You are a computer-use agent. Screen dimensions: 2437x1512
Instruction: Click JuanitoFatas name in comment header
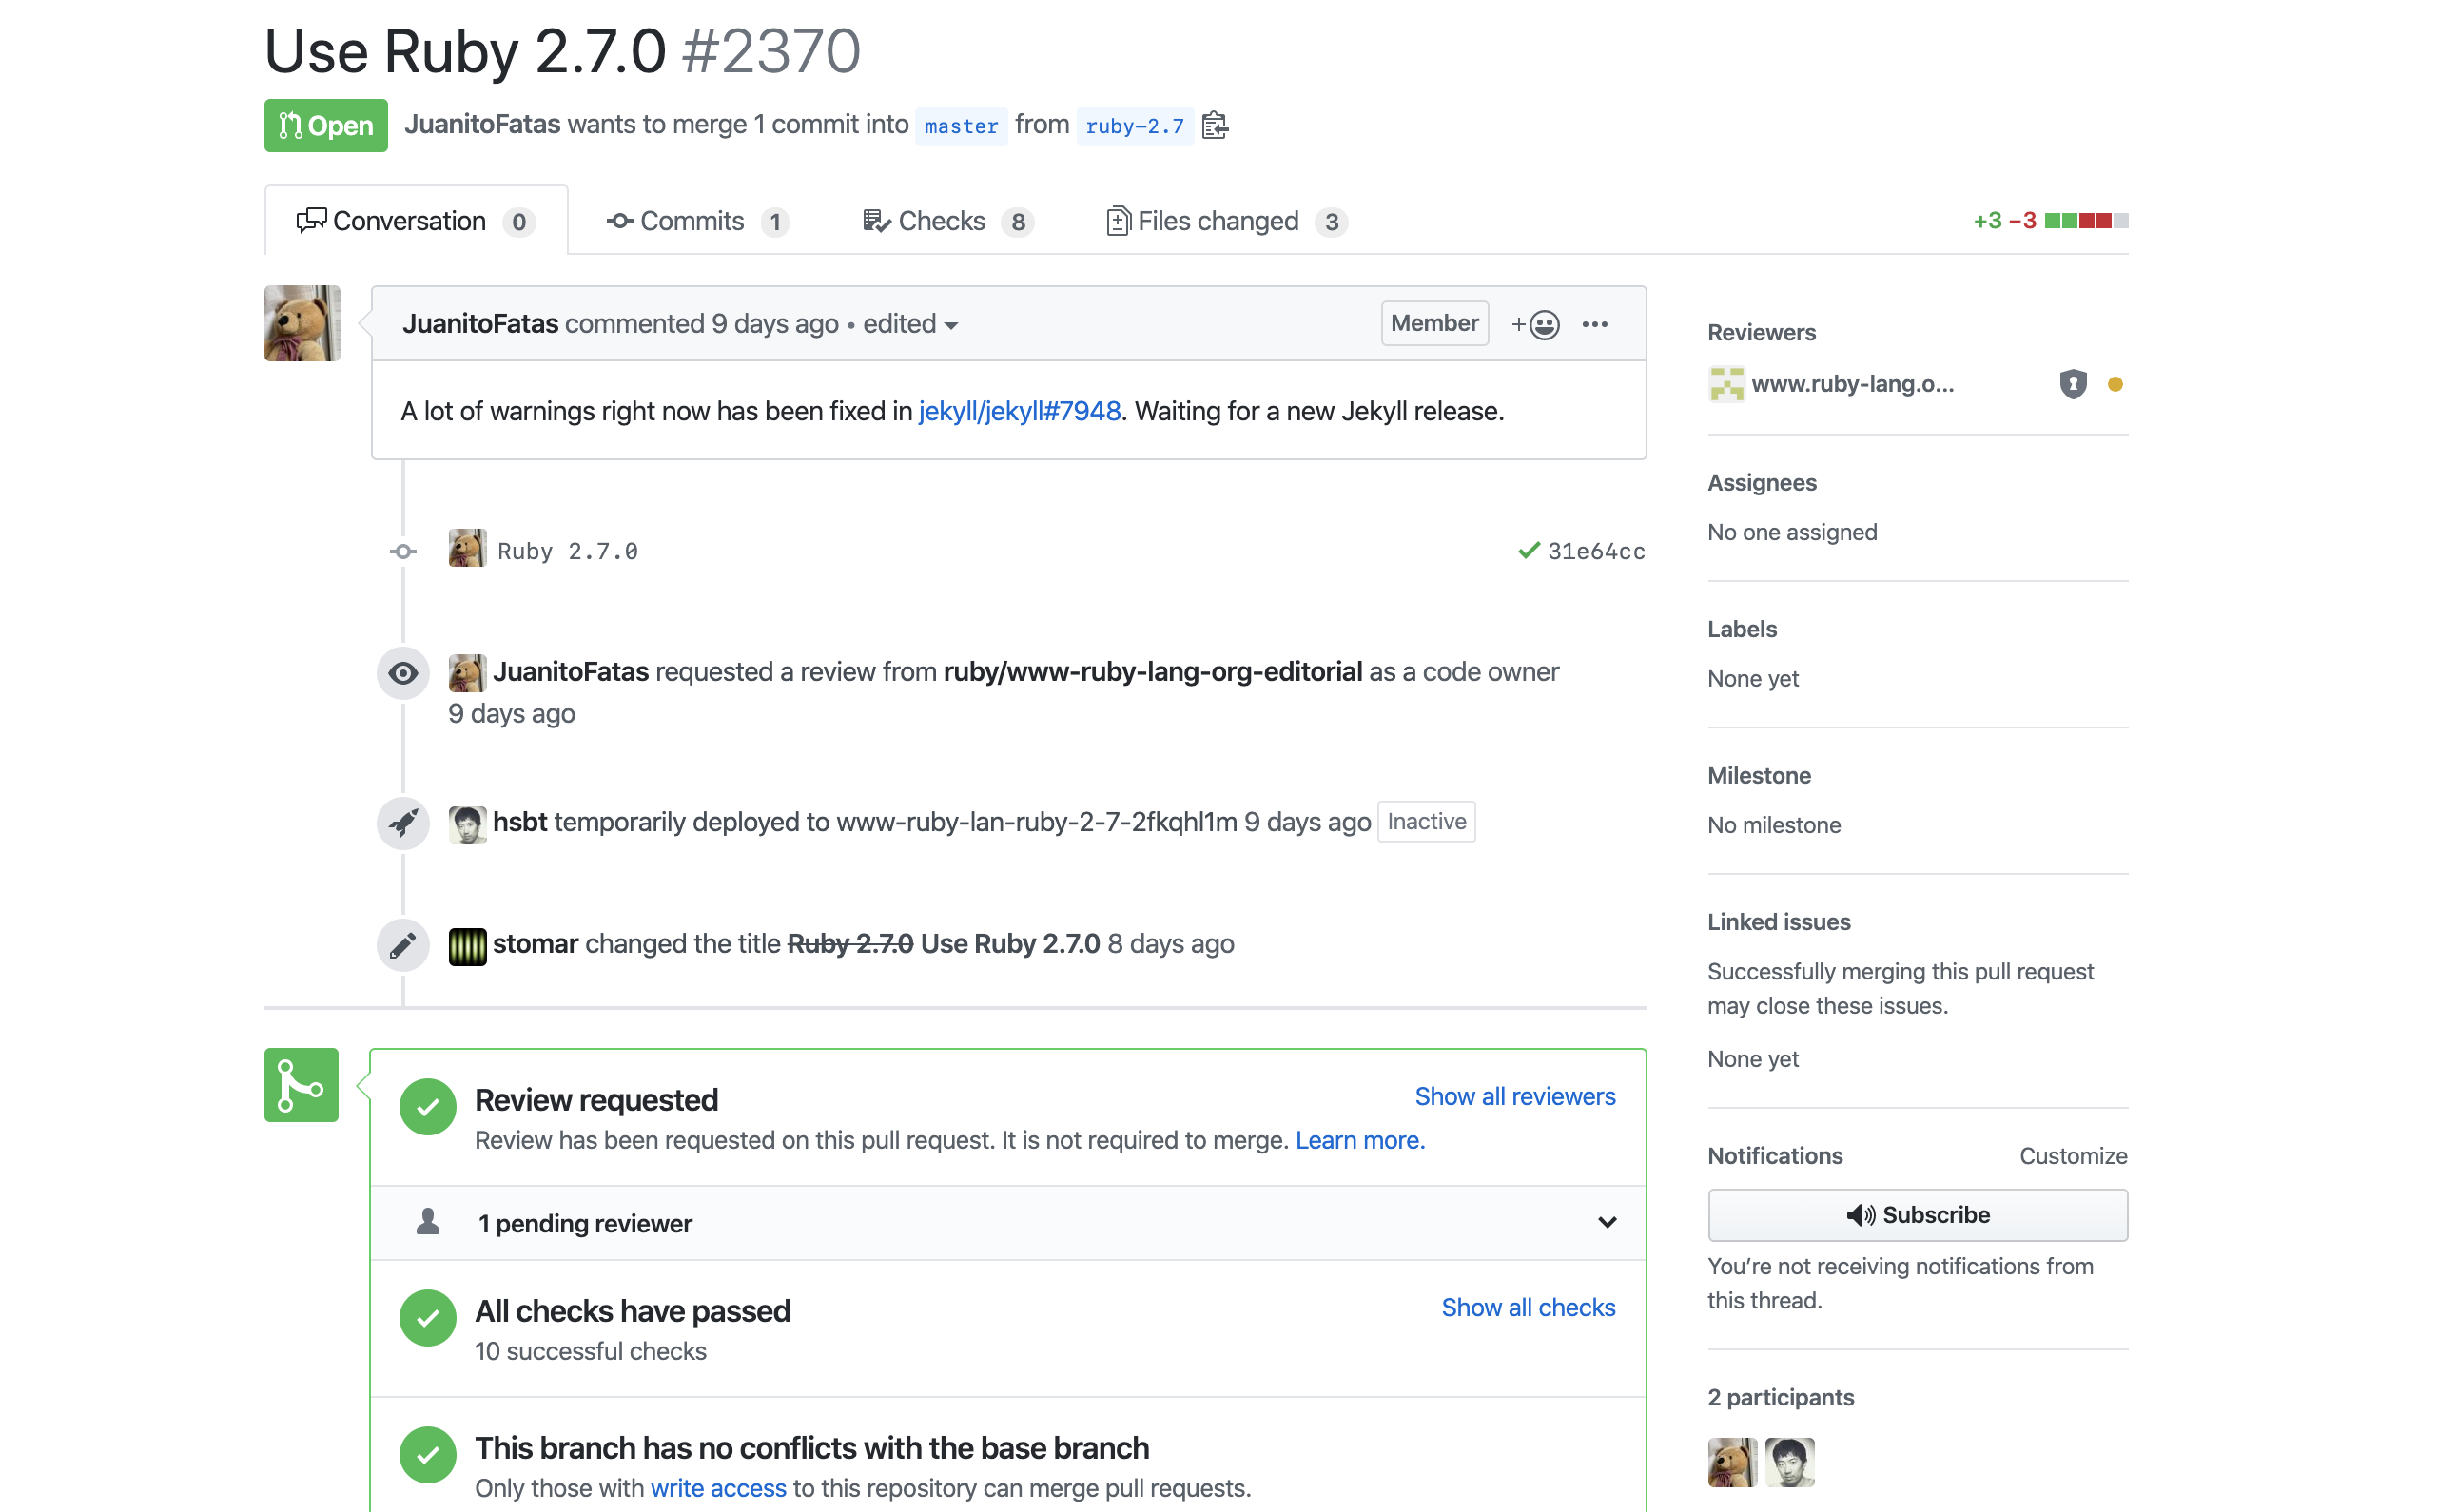click(x=480, y=324)
